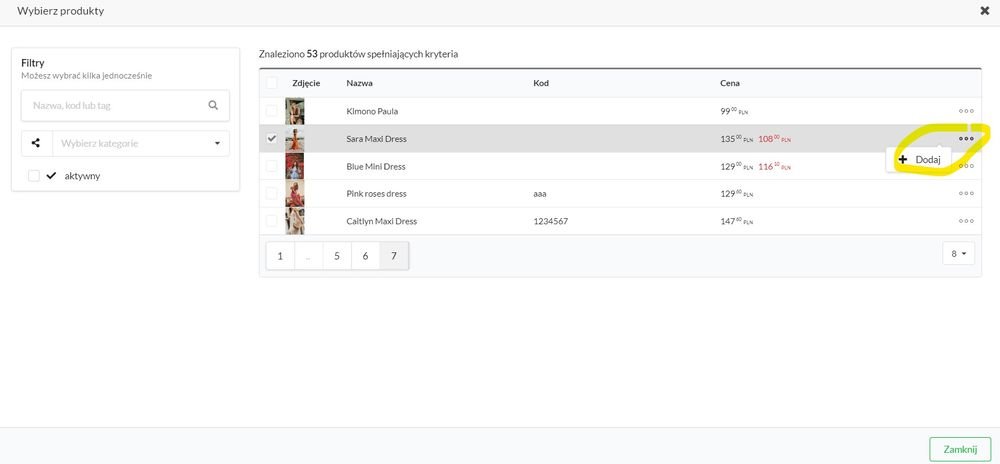Check the Pink roses dress checkbox
1000x464 pixels.
(x=272, y=193)
